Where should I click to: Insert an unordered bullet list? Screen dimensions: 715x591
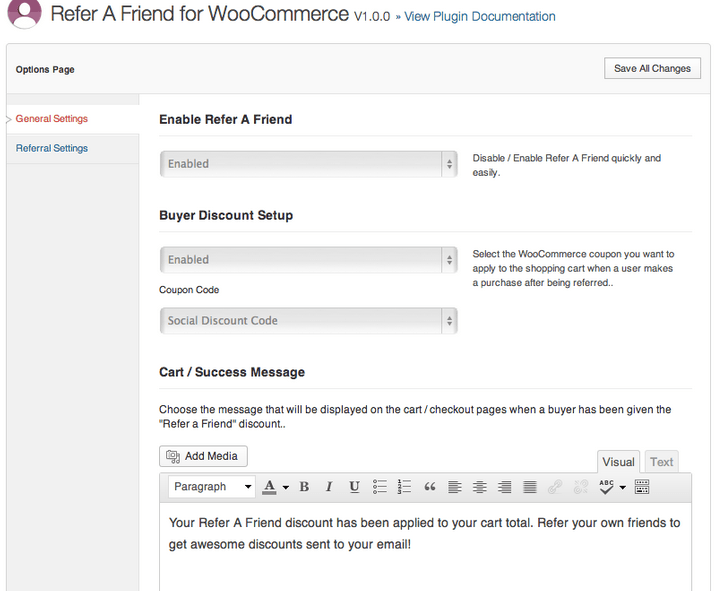(x=379, y=487)
